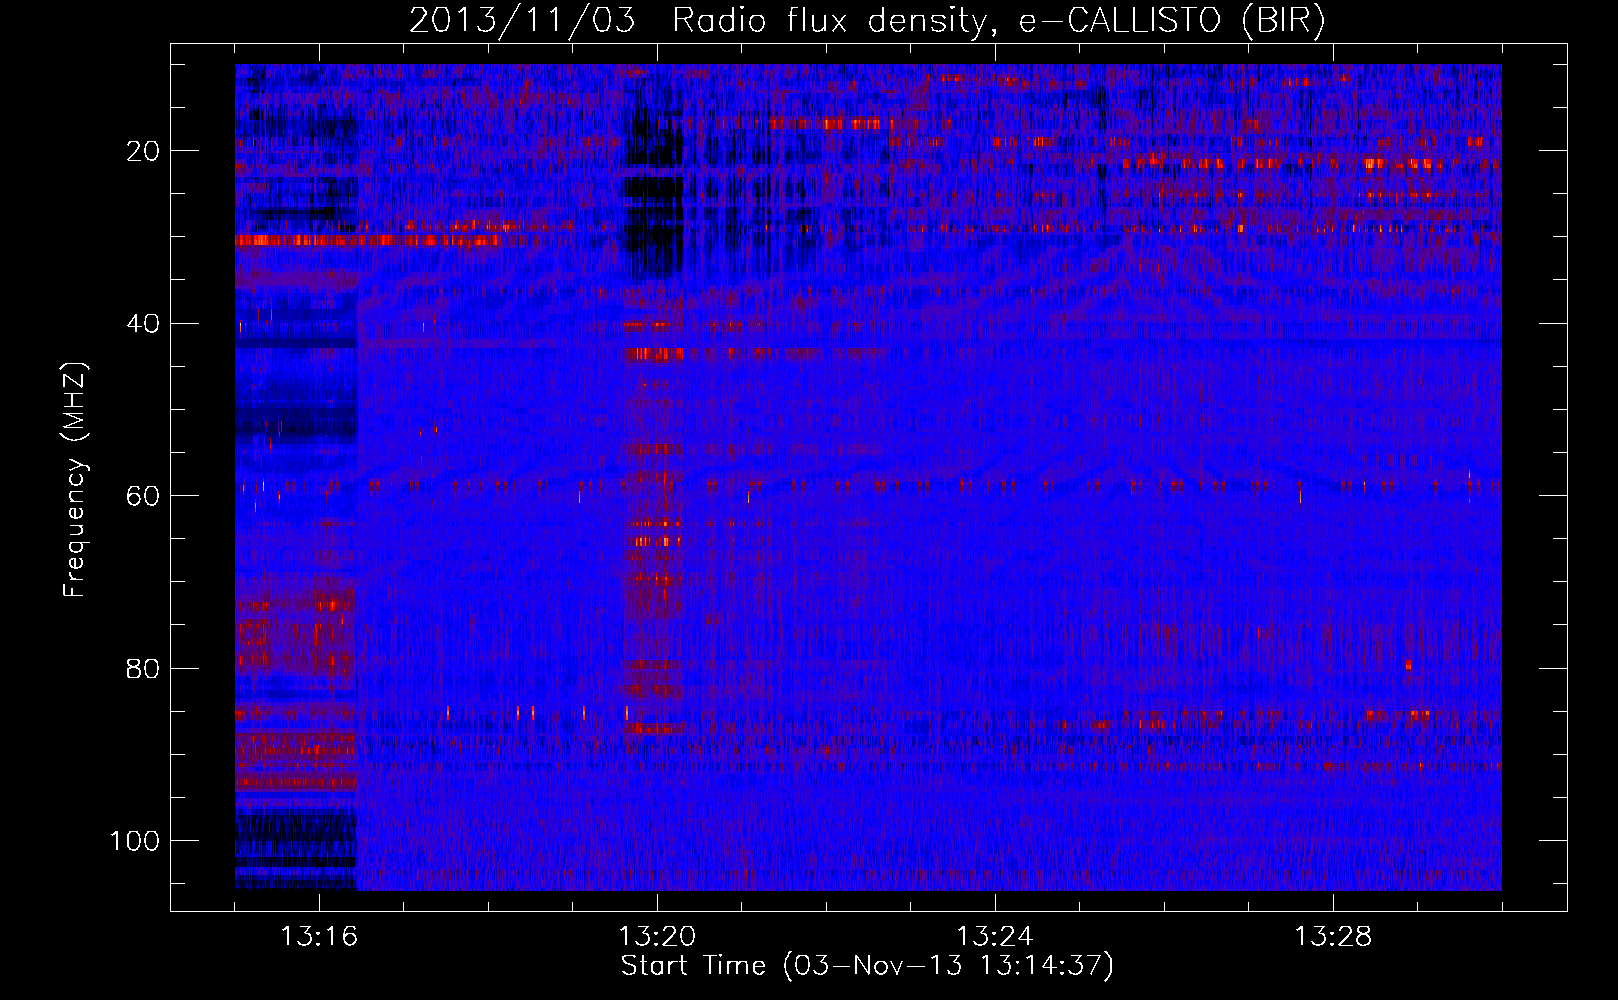Click the 60 frequency tick label

143,496
